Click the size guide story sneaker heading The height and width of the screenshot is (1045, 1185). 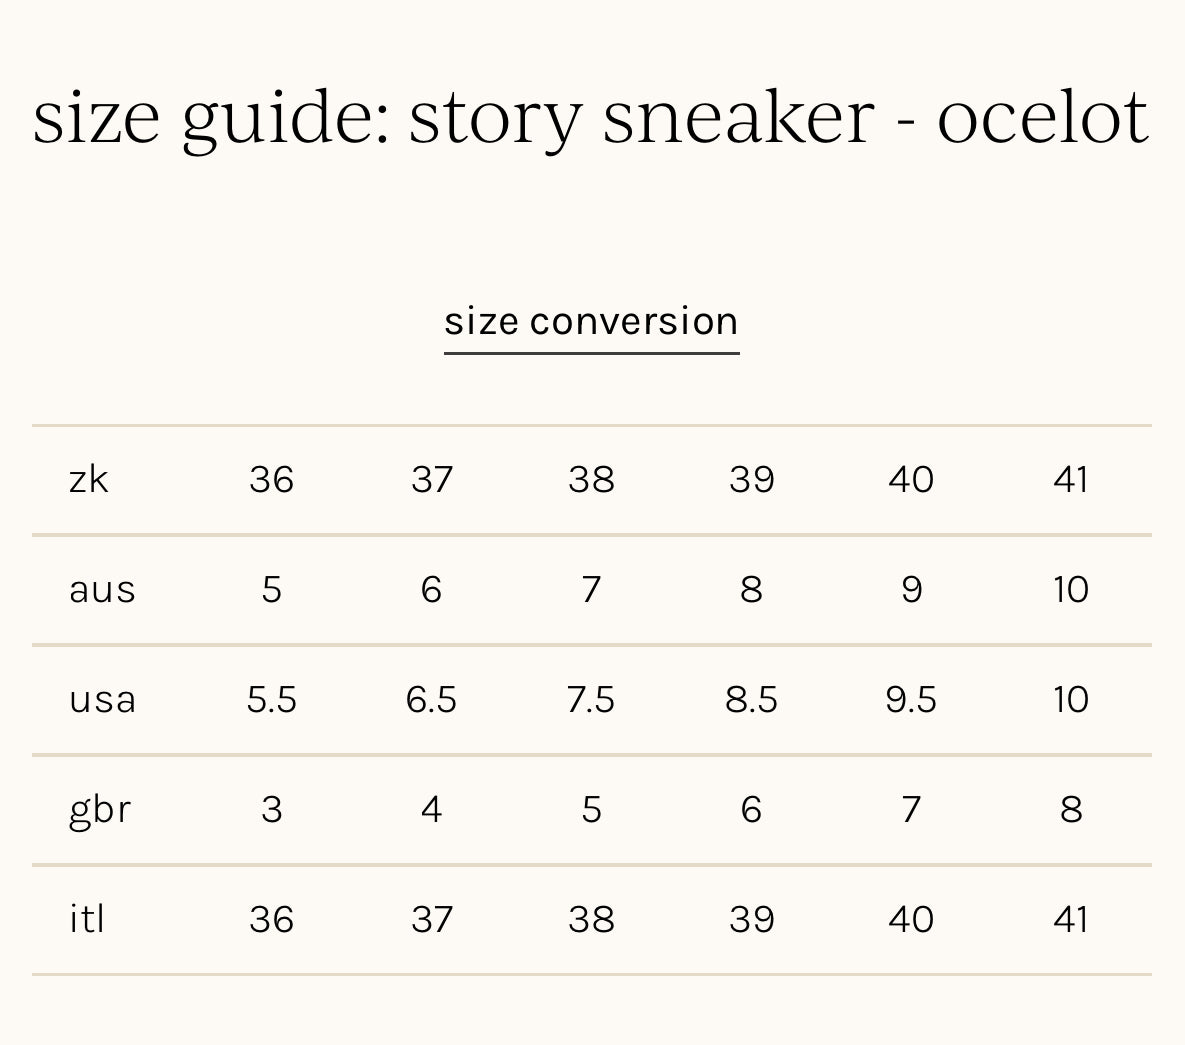pos(591,117)
